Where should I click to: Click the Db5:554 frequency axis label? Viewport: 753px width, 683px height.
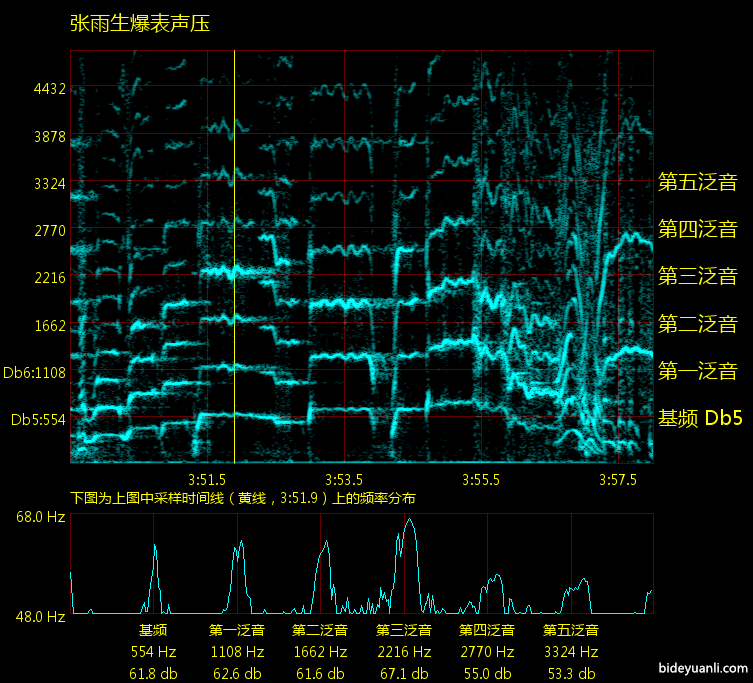[x=37, y=419]
